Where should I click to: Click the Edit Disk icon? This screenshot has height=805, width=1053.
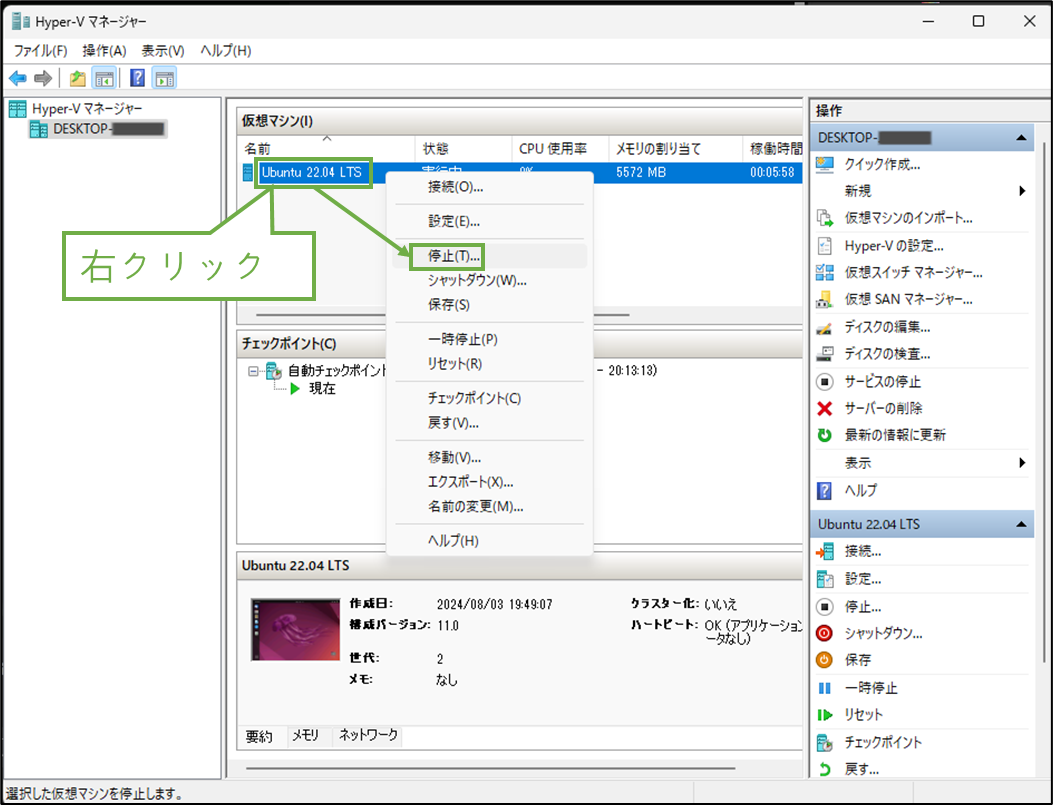point(825,328)
